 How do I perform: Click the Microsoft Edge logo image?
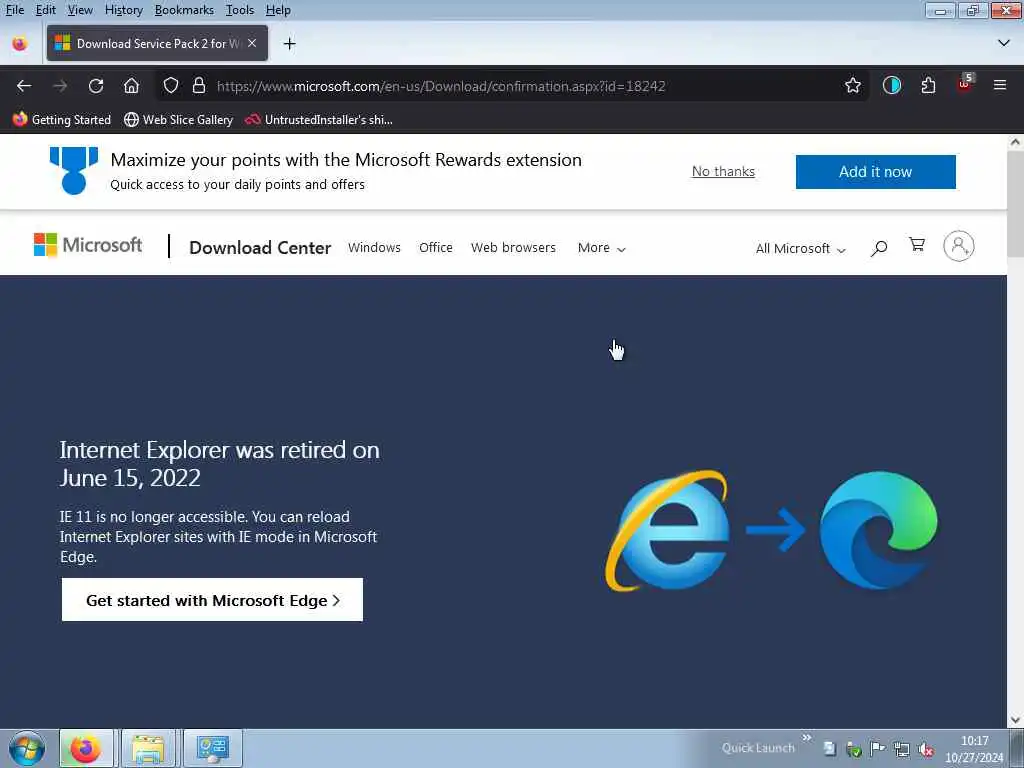click(878, 530)
